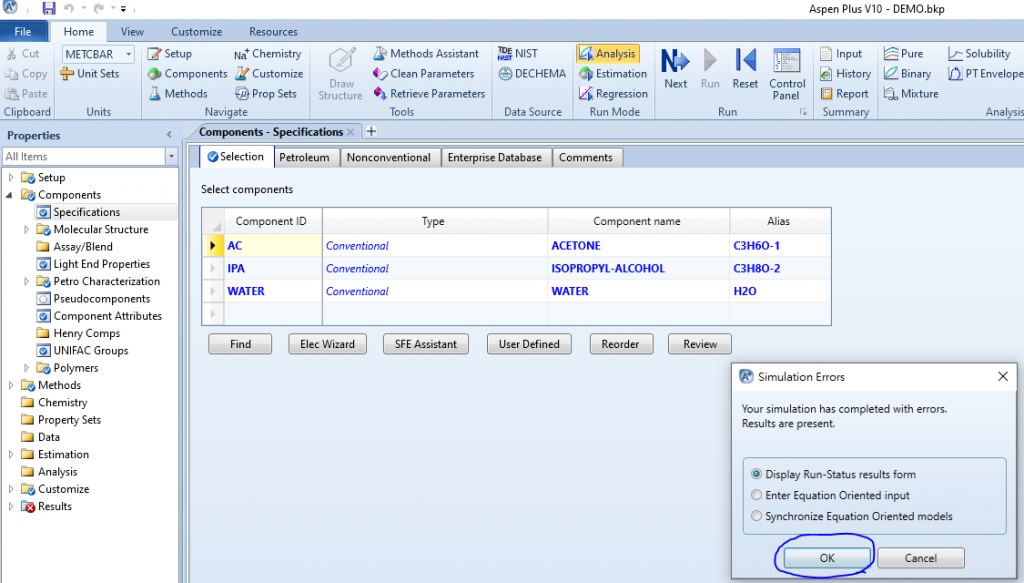This screenshot has height=583, width=1024.
Task: Open the DECHEMA data source
Action: (532, 74)
